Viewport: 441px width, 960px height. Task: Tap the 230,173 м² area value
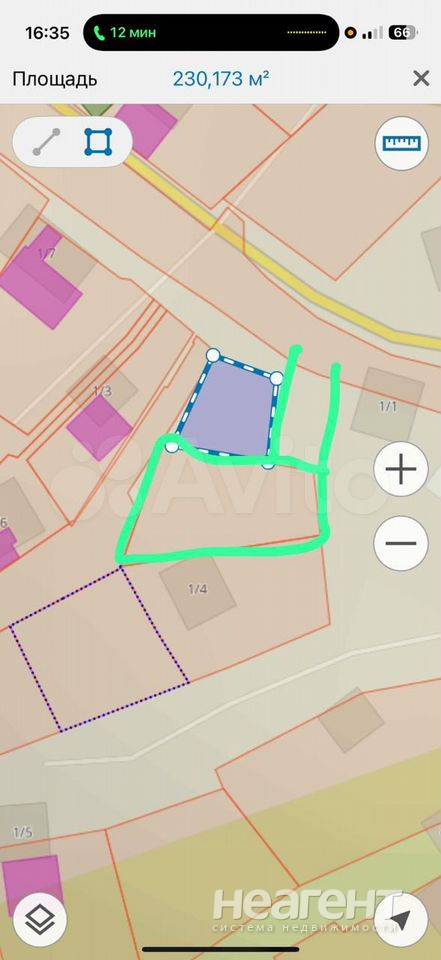[221, 79]
